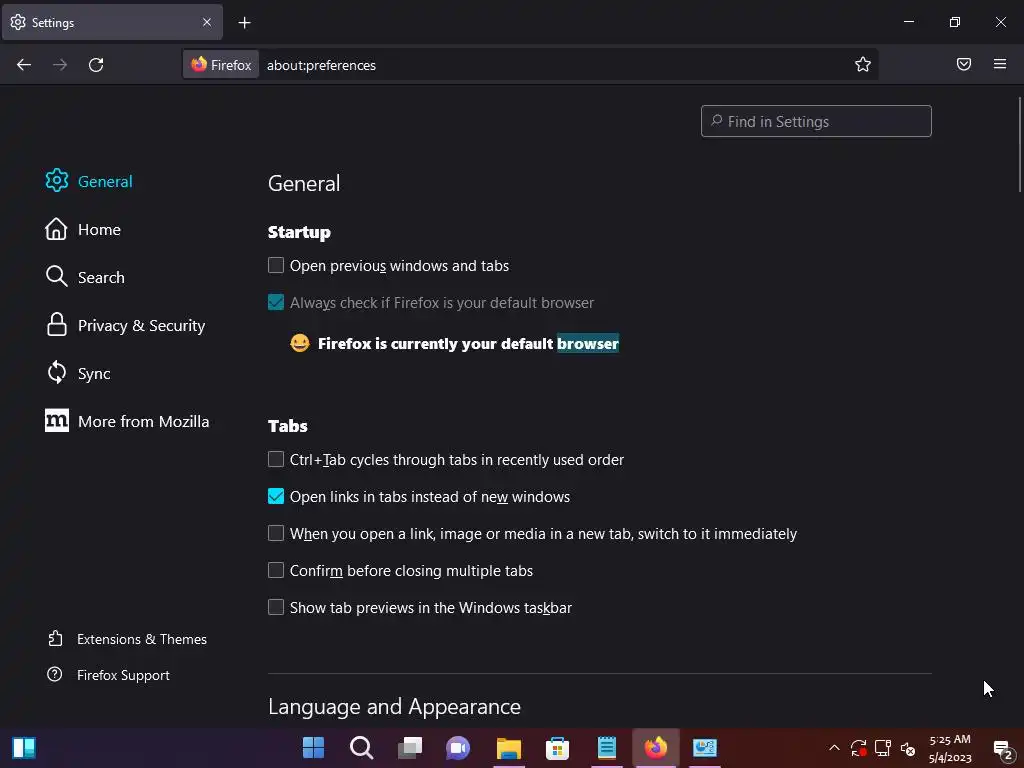The width and height of the screenshot is (1024, 768).
Task: Open a new tab with the plus button
Action: pos(244,23)
